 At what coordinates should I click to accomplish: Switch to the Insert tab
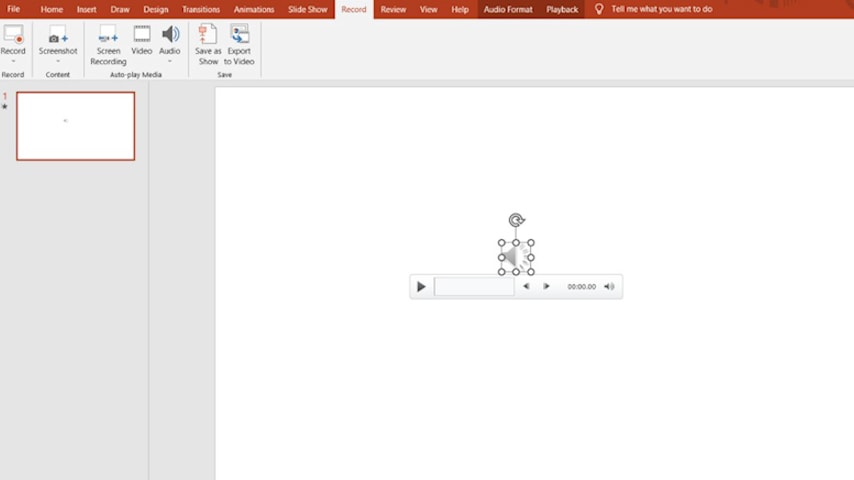(x=87, y=9)
